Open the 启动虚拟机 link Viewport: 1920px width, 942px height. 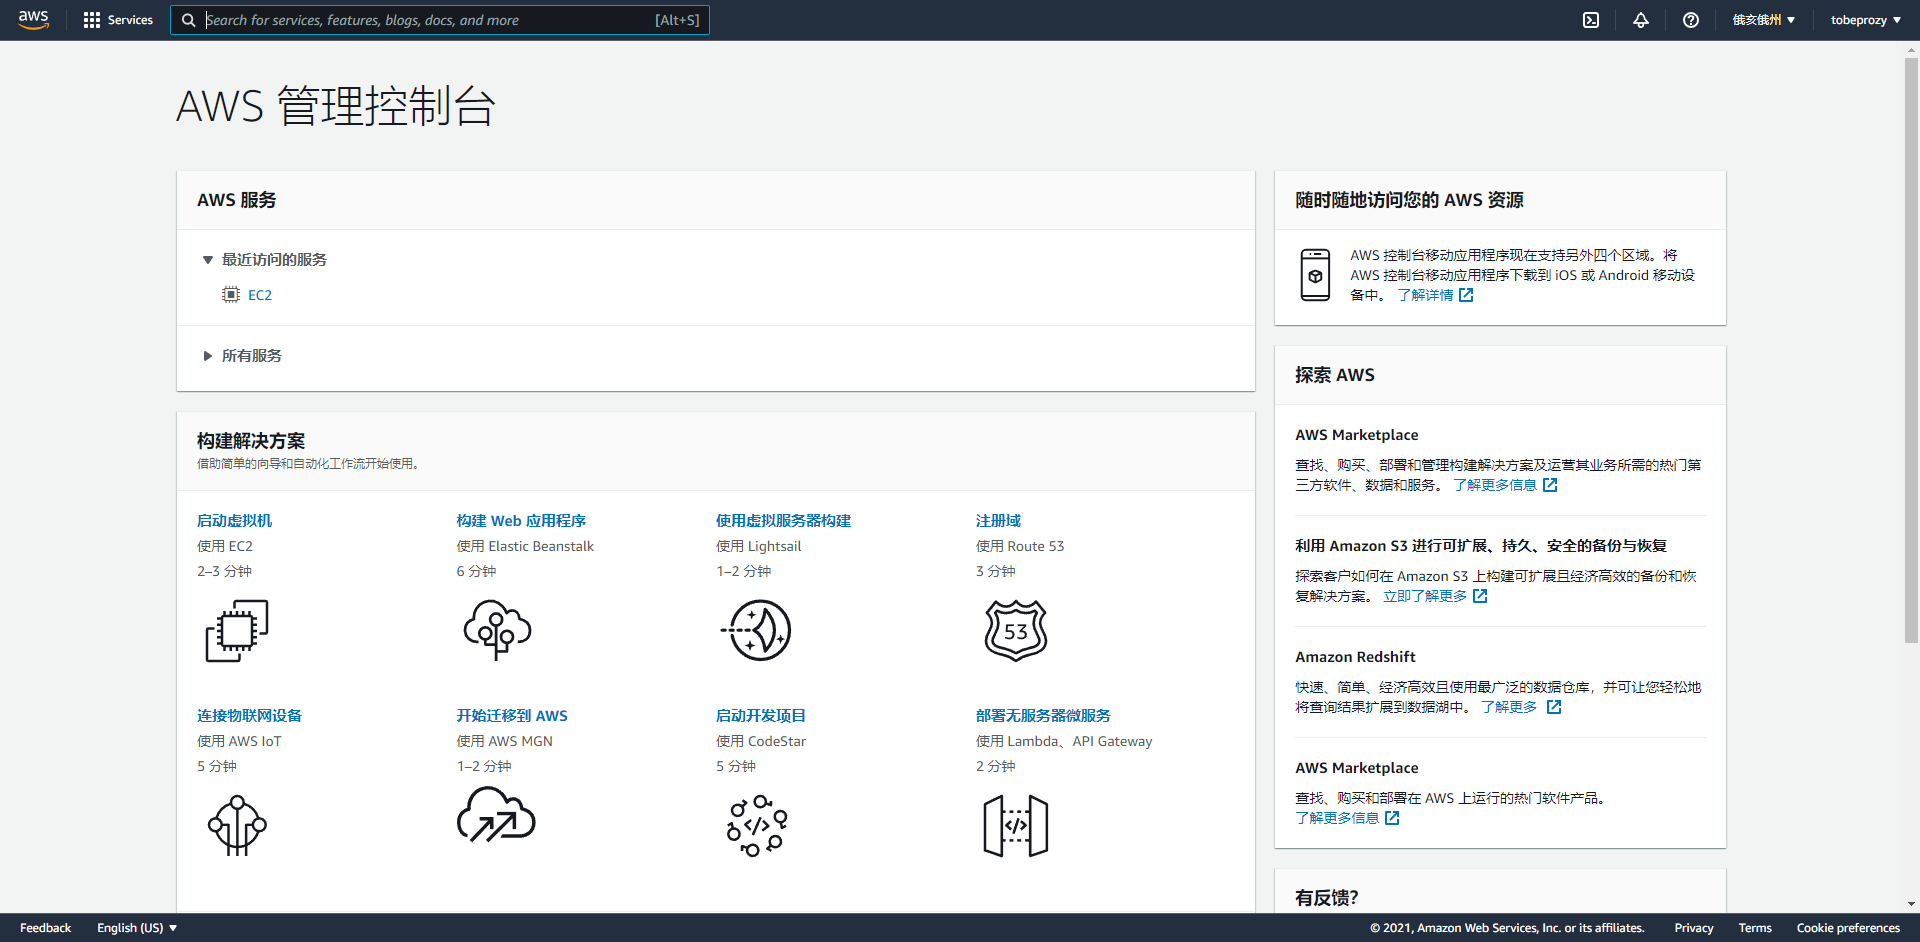234,521
